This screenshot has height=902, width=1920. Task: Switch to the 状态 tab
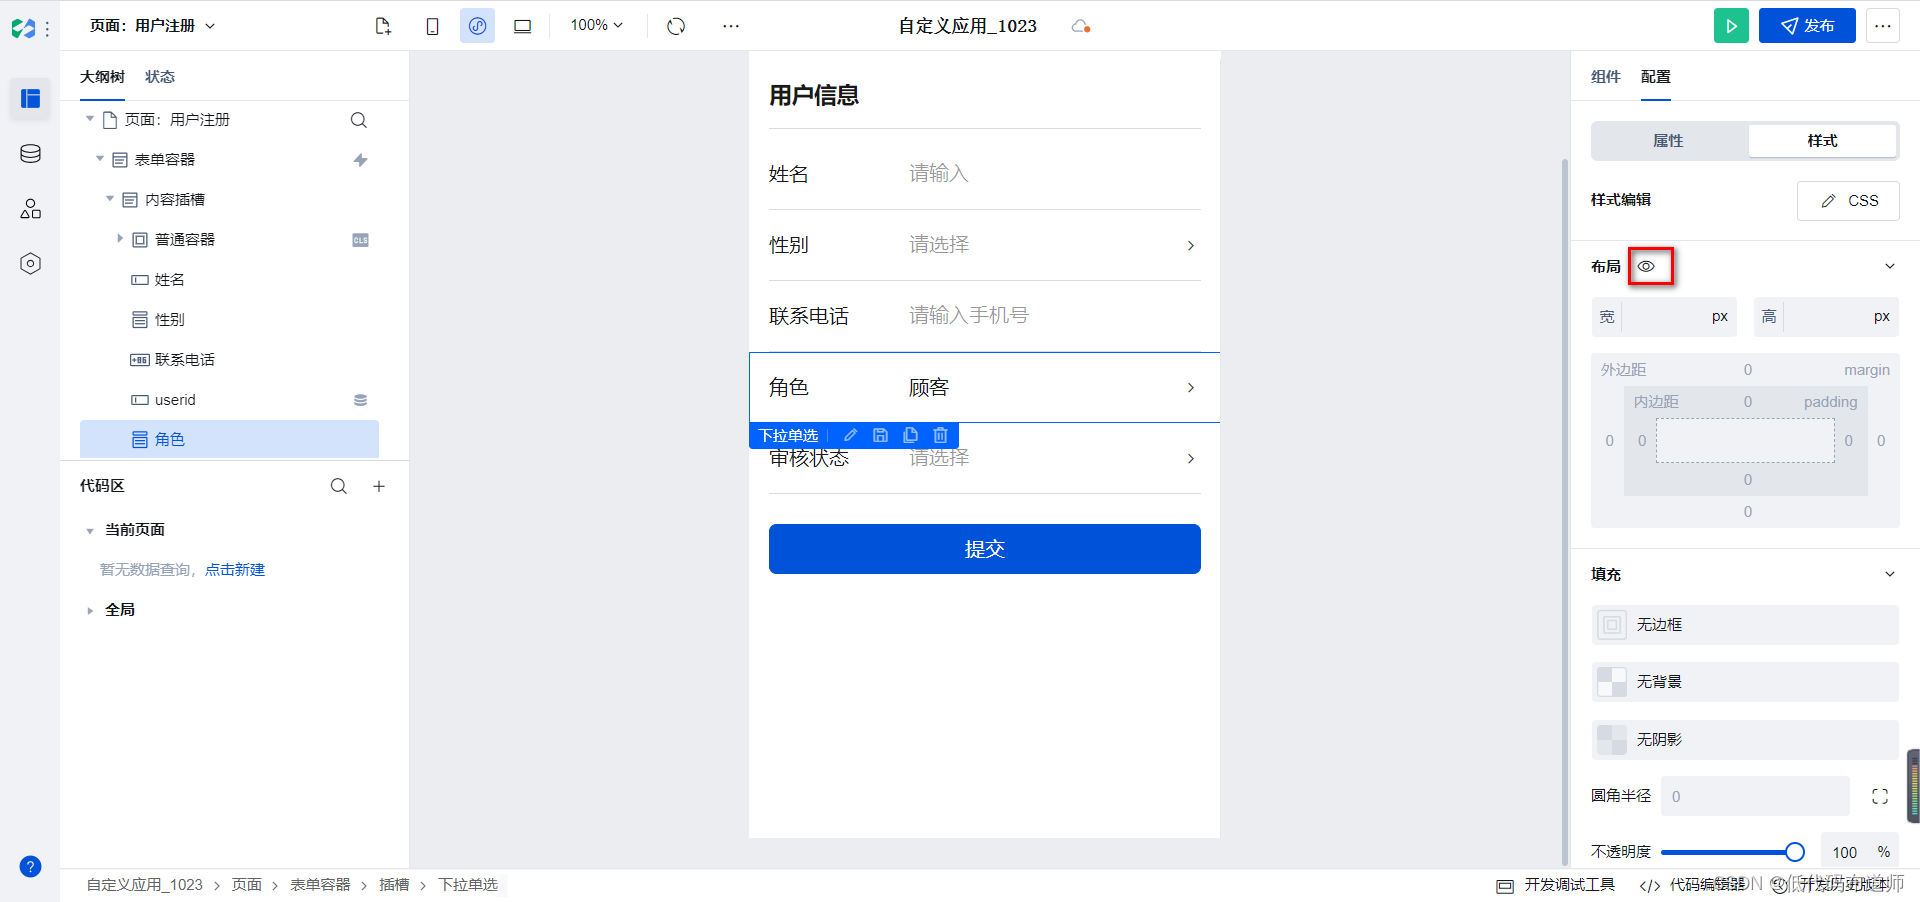pos(160,77)
